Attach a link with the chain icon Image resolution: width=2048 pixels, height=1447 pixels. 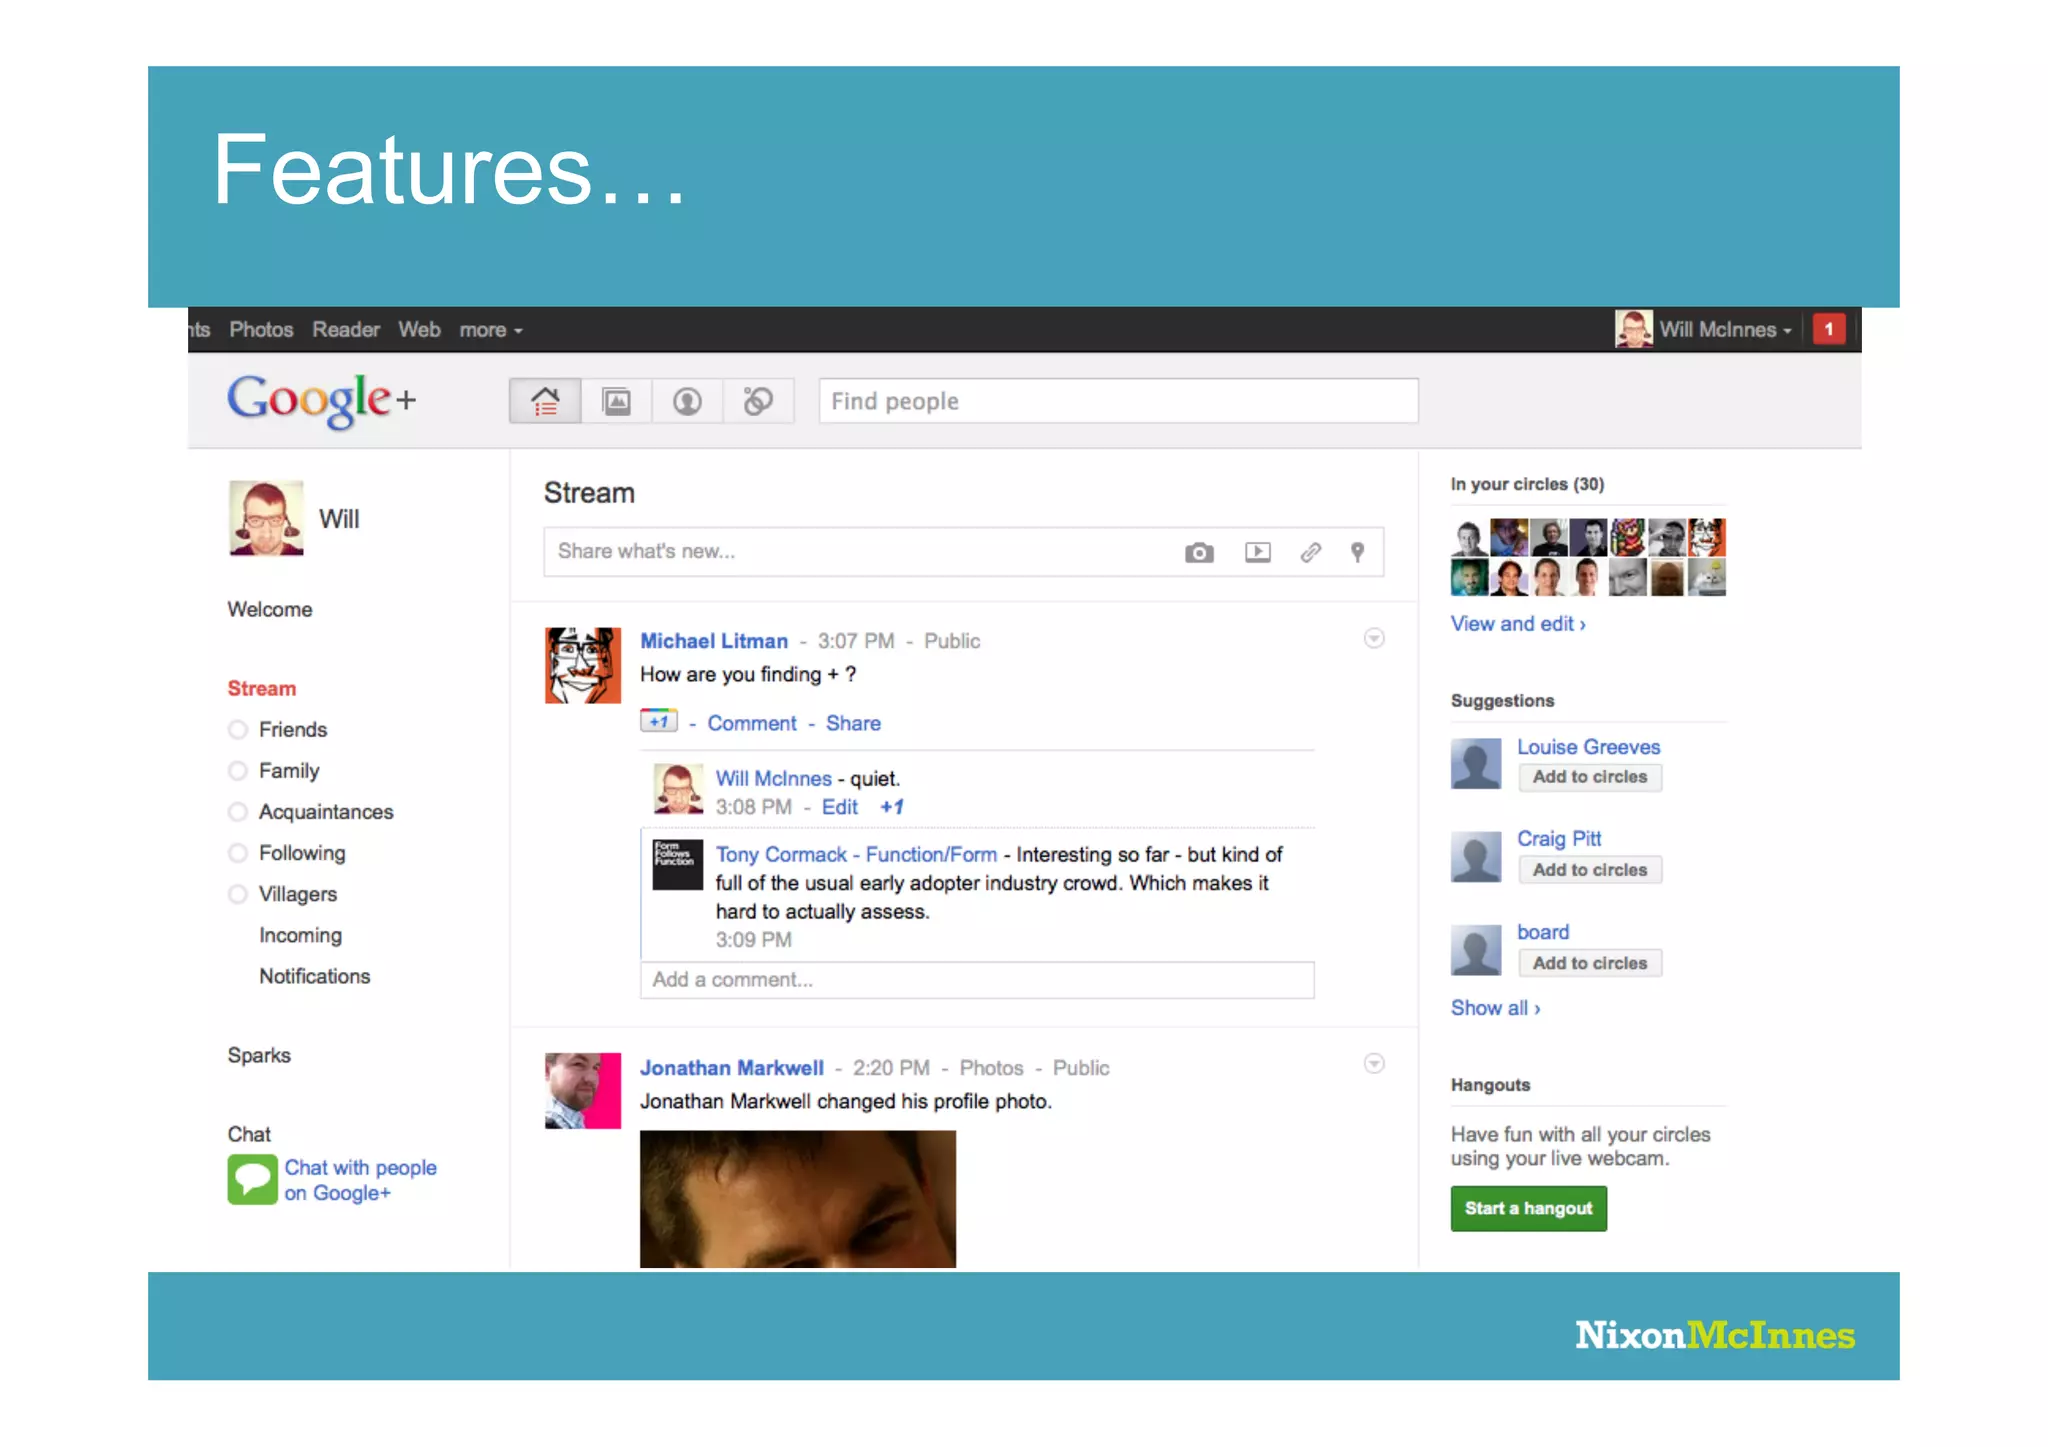coord(1310,552)
